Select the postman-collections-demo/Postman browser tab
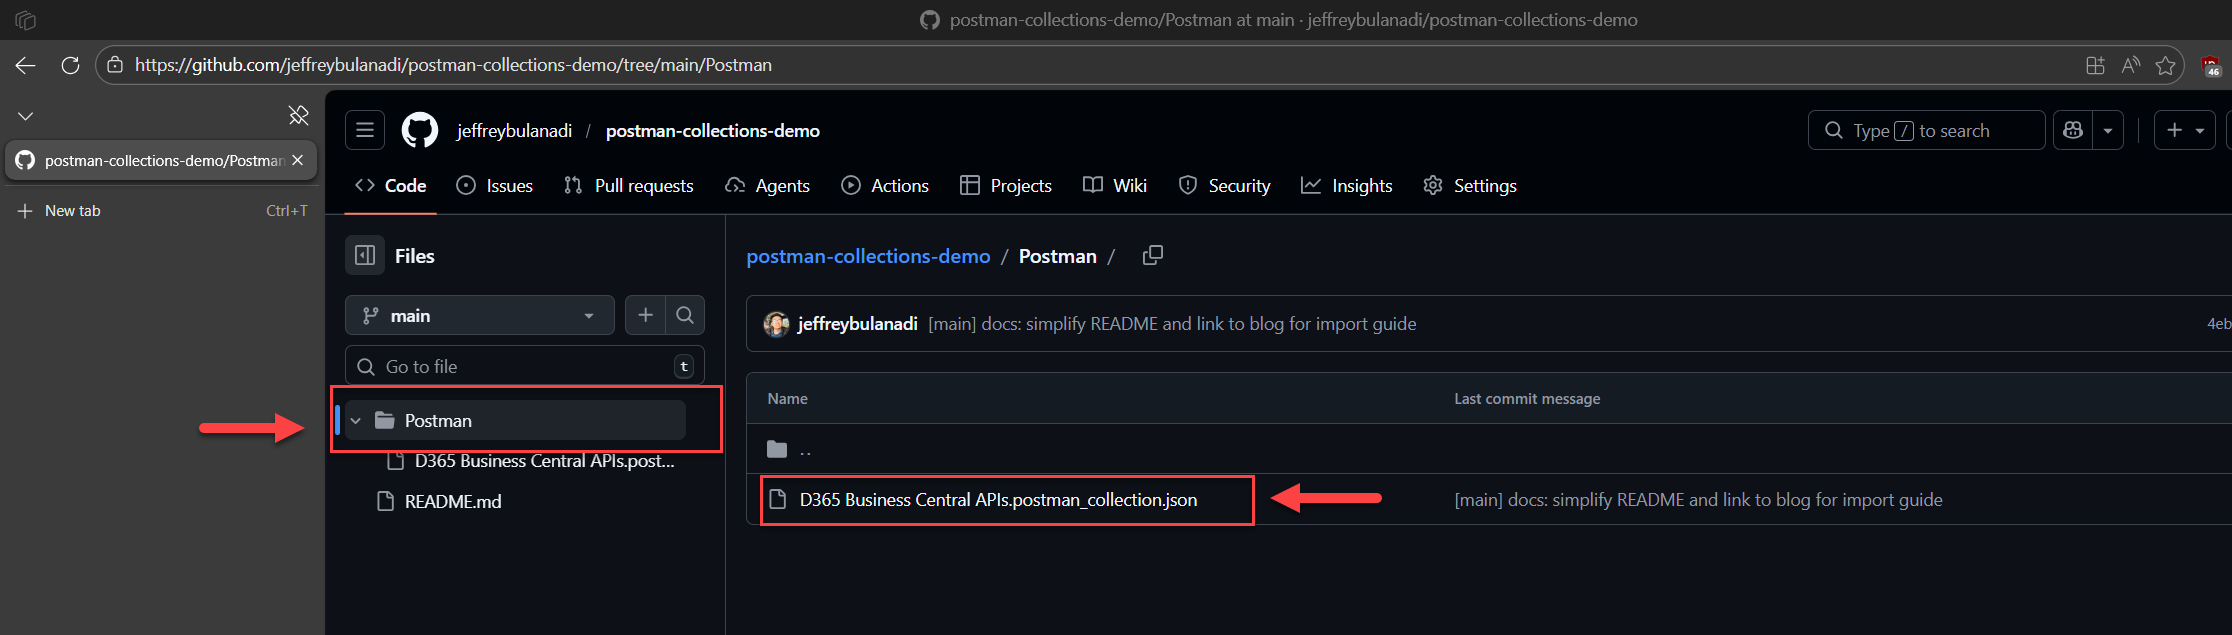This screenshot has height=635, width=2232. [x=161, y=160]
